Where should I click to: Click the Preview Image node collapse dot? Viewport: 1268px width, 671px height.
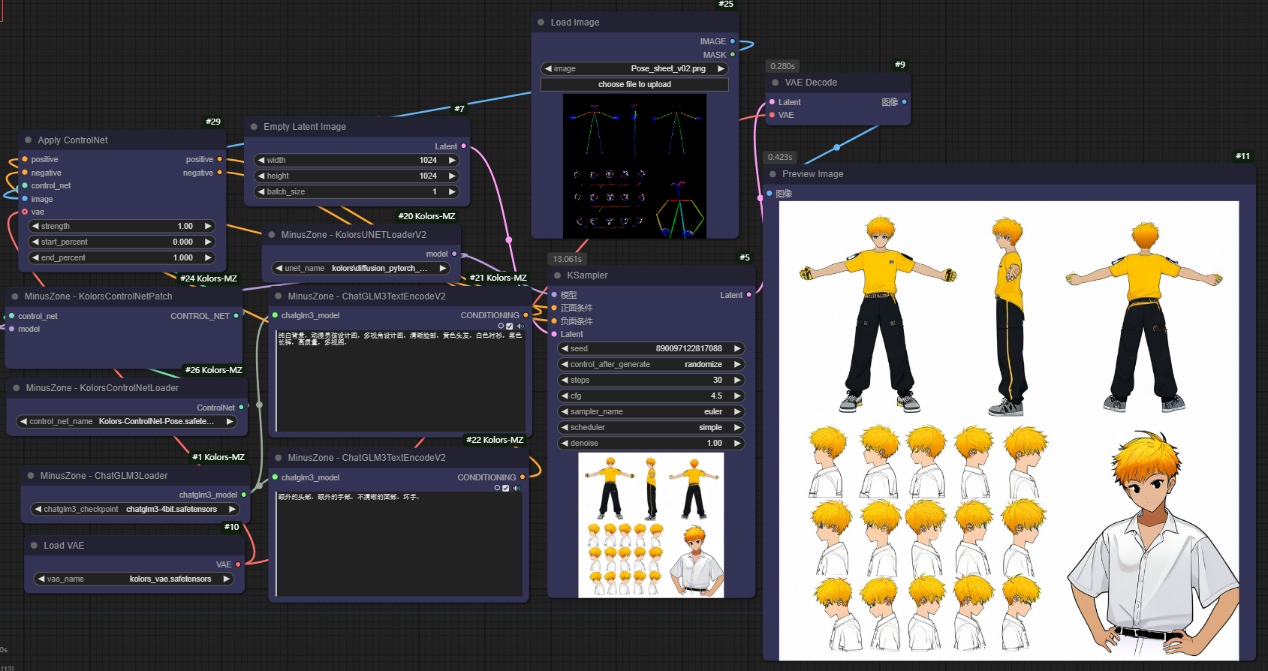pyautogui.click(x=773, y=174)
